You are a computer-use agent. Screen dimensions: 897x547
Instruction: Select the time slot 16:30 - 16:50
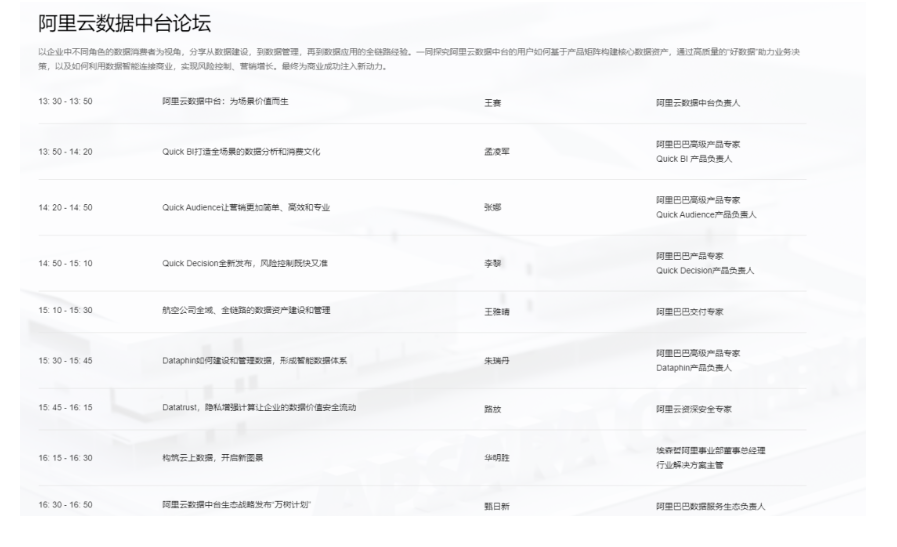pyautogui.click(x=65, y=505)
